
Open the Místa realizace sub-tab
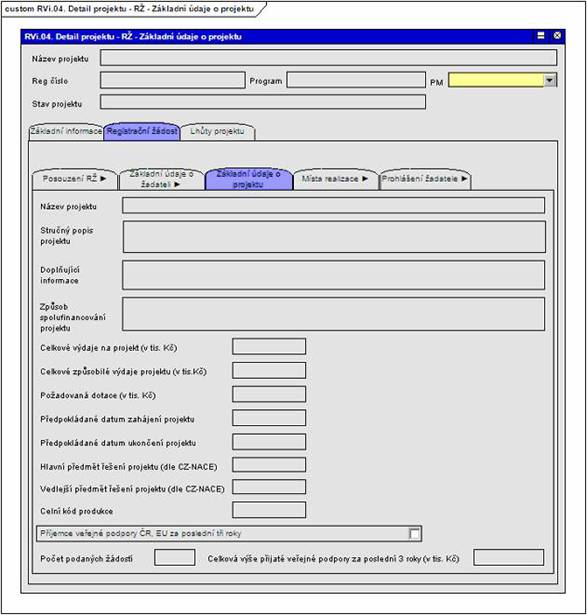pos(335,179)
